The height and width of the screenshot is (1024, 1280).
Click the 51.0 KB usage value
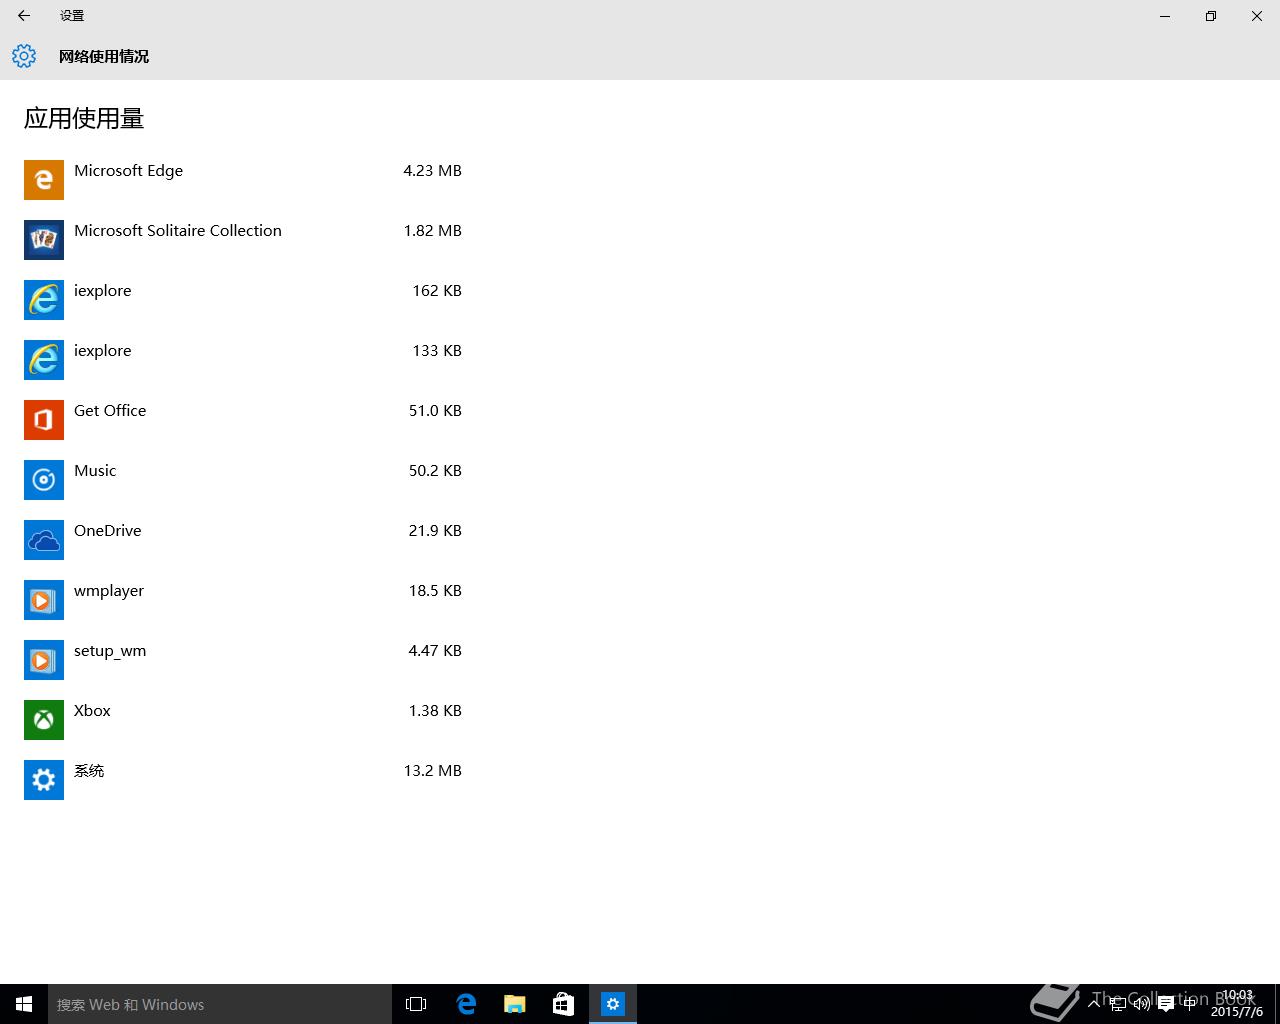435,411
